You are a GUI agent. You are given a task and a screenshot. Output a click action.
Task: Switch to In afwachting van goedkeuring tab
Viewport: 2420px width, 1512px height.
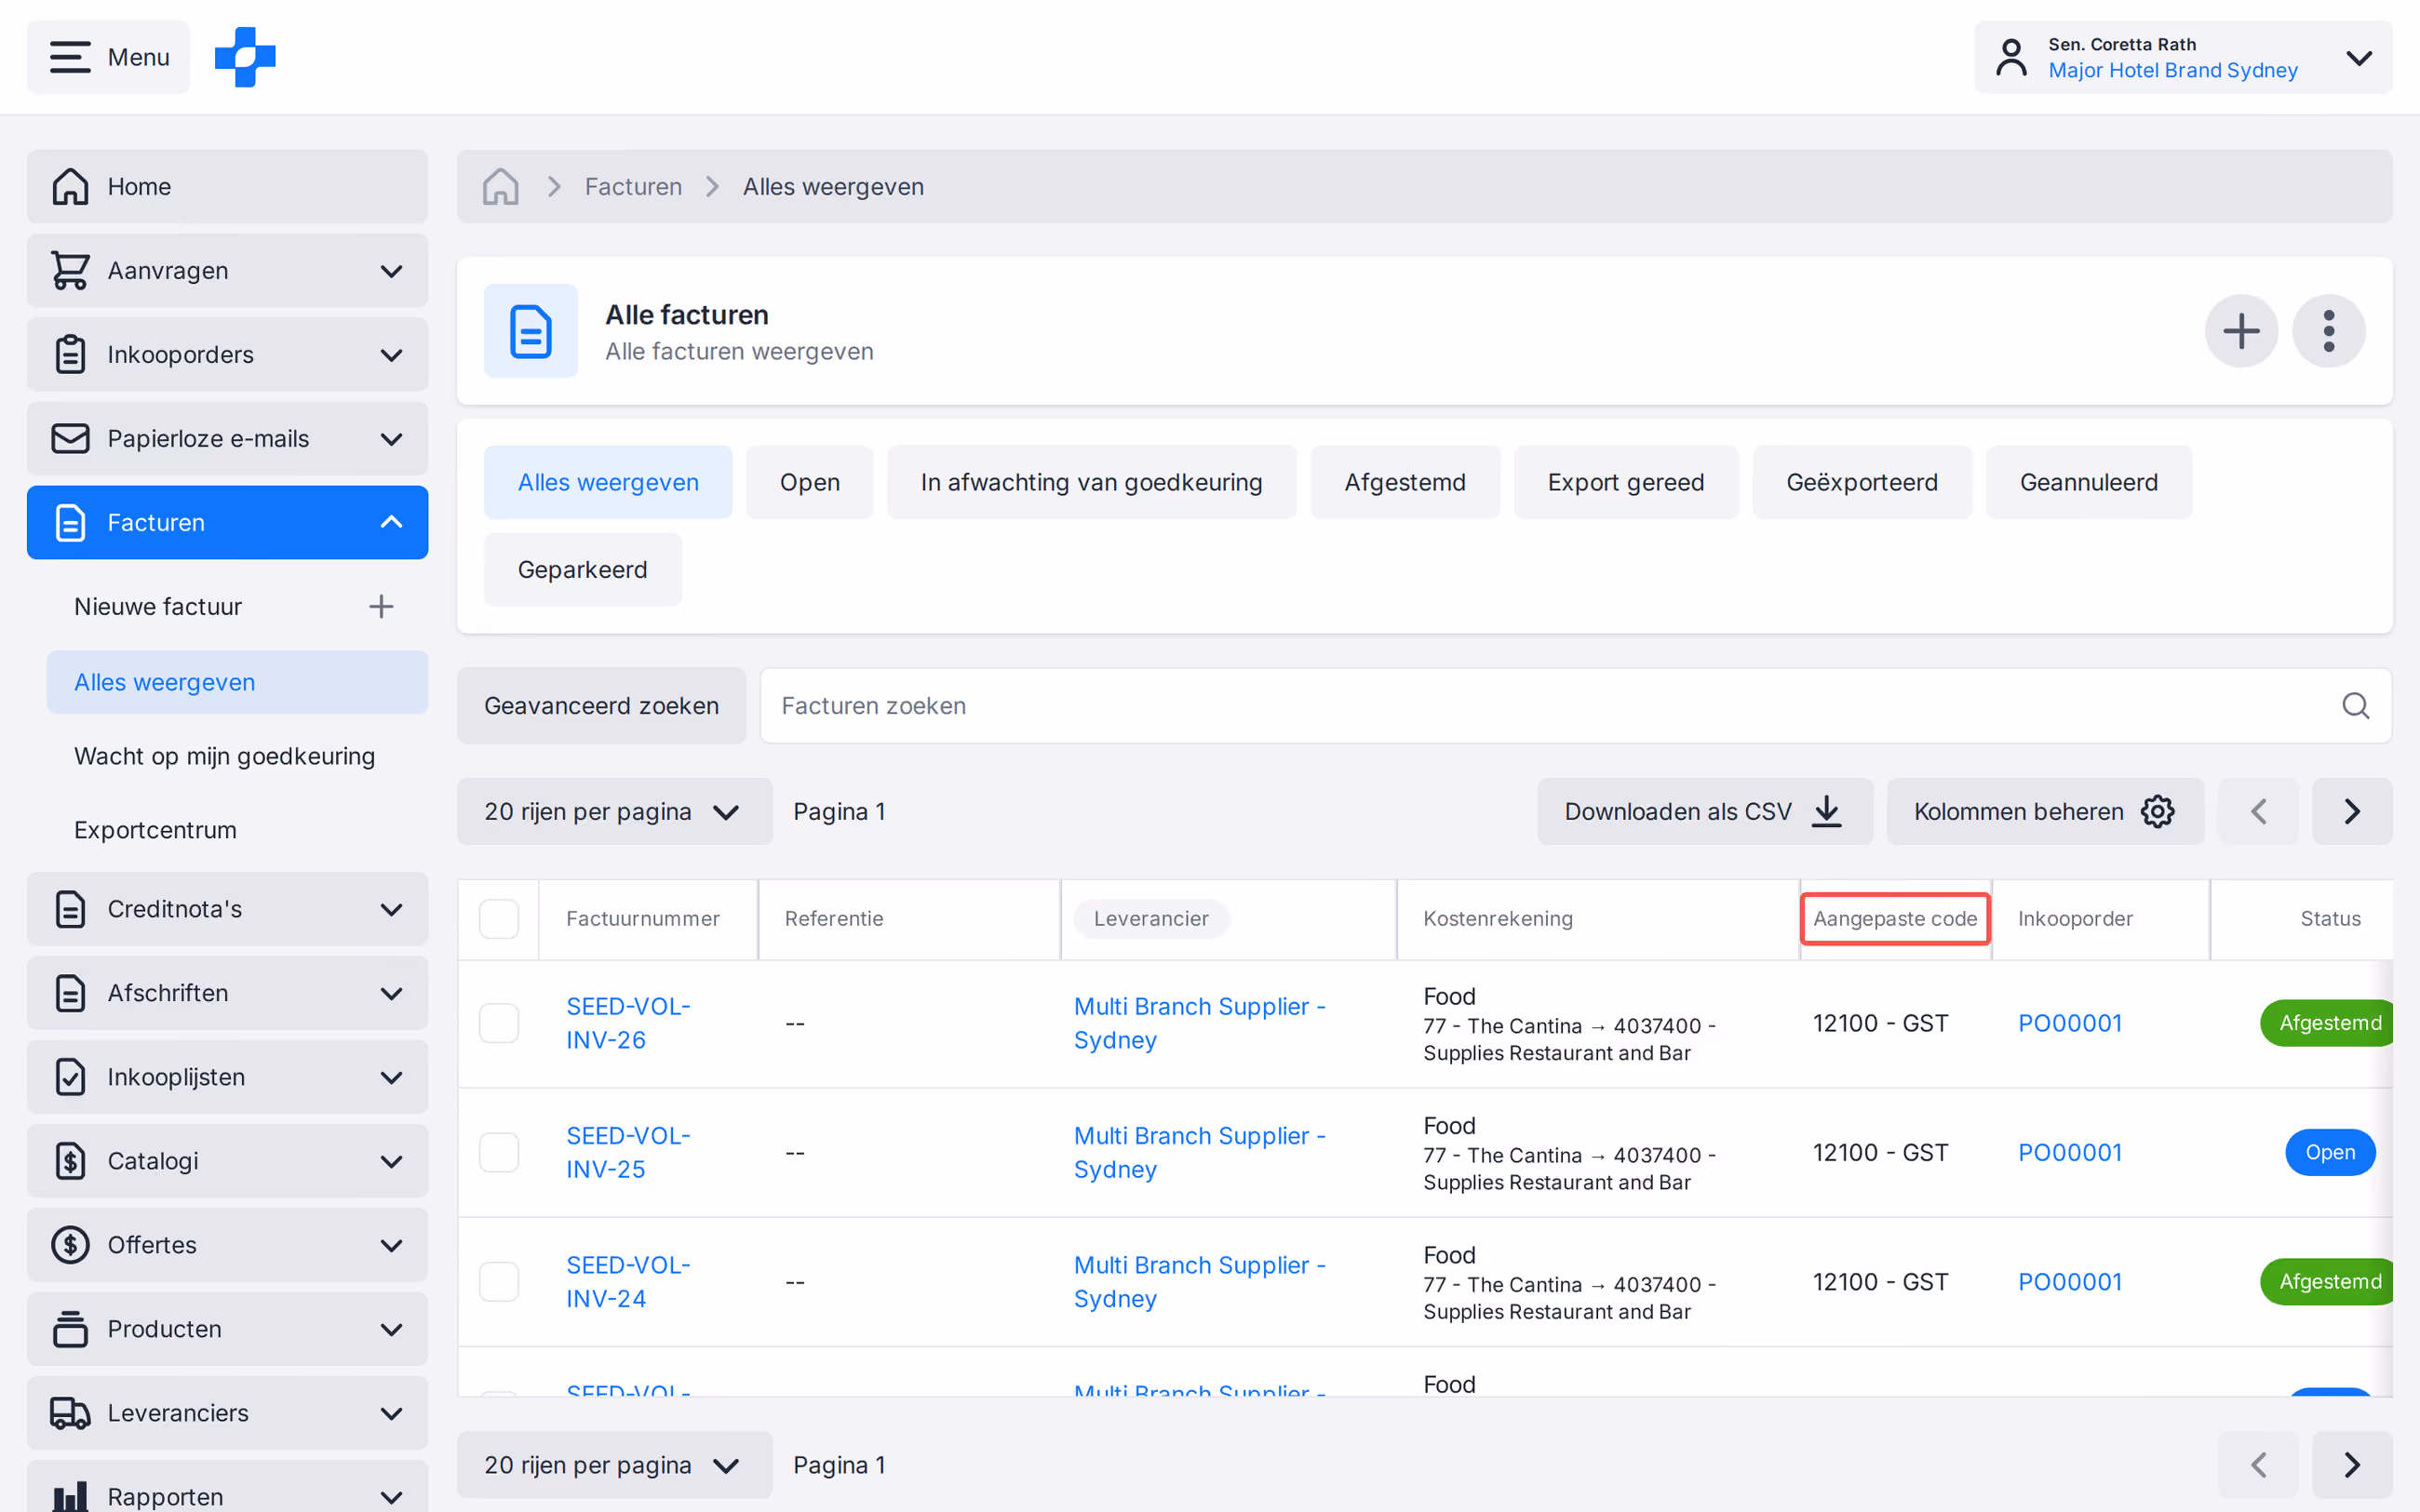point(1091,482)
